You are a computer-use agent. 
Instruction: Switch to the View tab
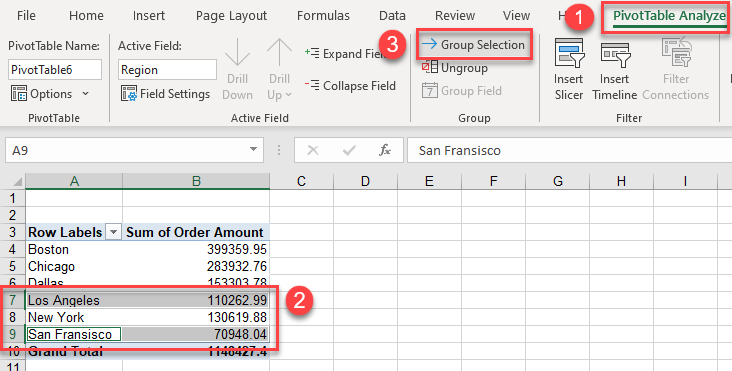point(516,15)
